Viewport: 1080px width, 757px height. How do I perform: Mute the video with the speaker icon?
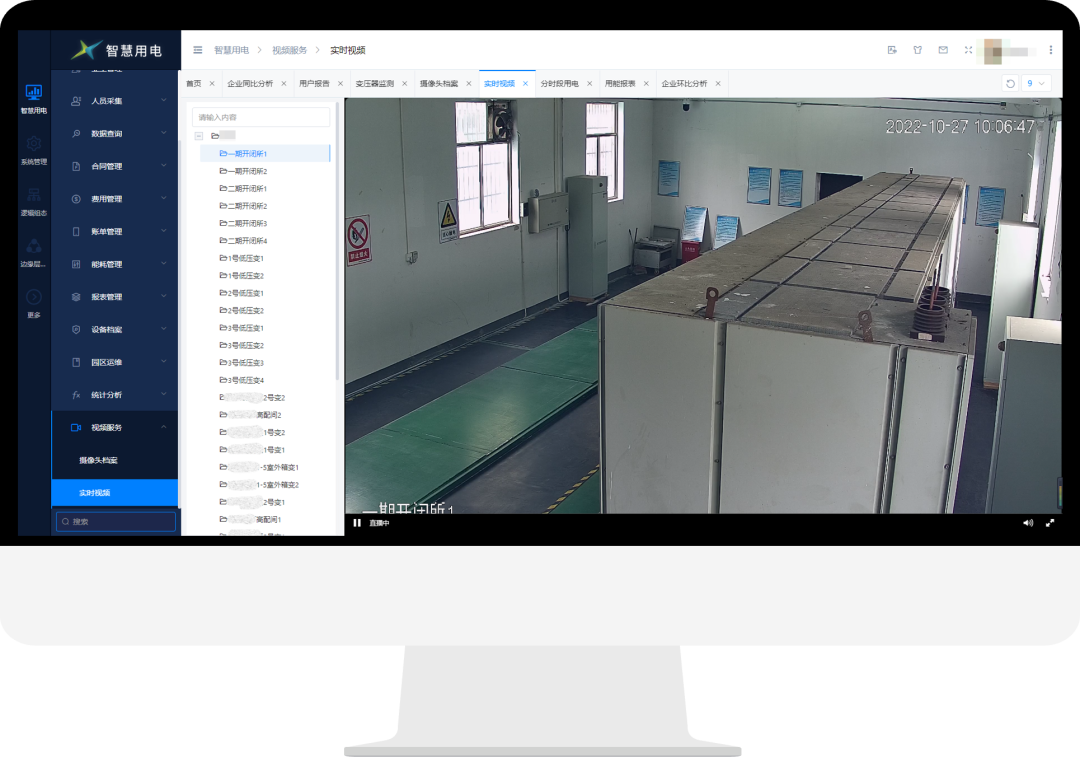tap(1028, 523)
